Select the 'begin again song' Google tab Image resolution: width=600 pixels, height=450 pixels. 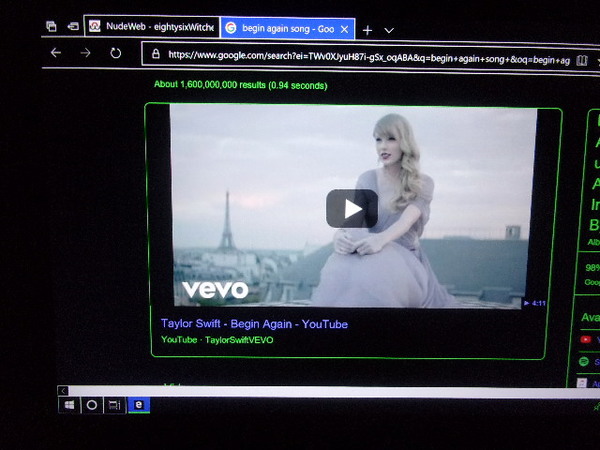pyautogui.click(x=280, y=29)
